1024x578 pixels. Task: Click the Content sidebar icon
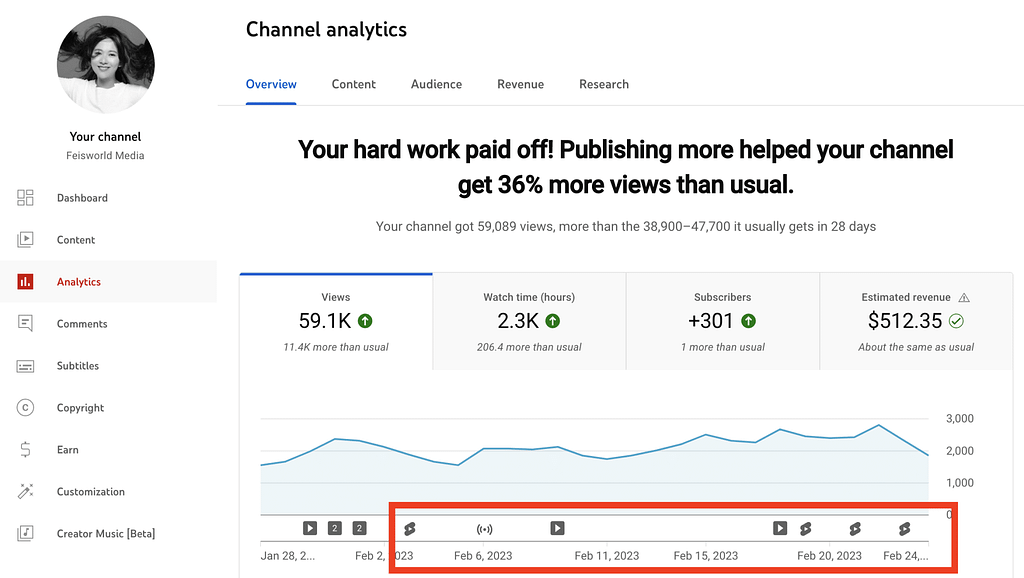click(26, 240)
